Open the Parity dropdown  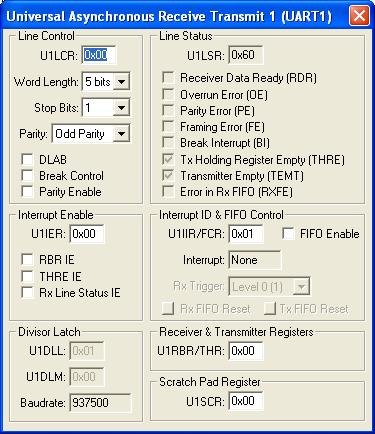[x=121, y=134]
